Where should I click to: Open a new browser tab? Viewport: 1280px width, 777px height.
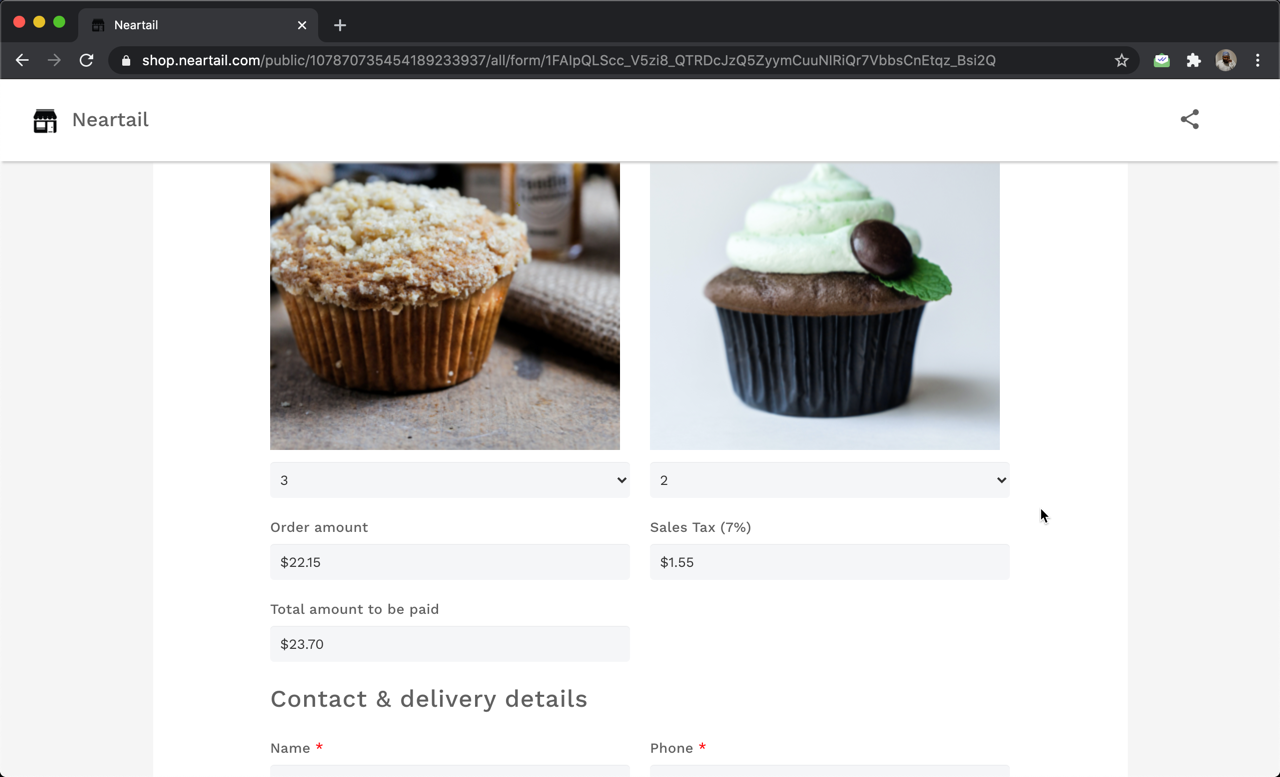pyautogui.click(x=339, y=24)
